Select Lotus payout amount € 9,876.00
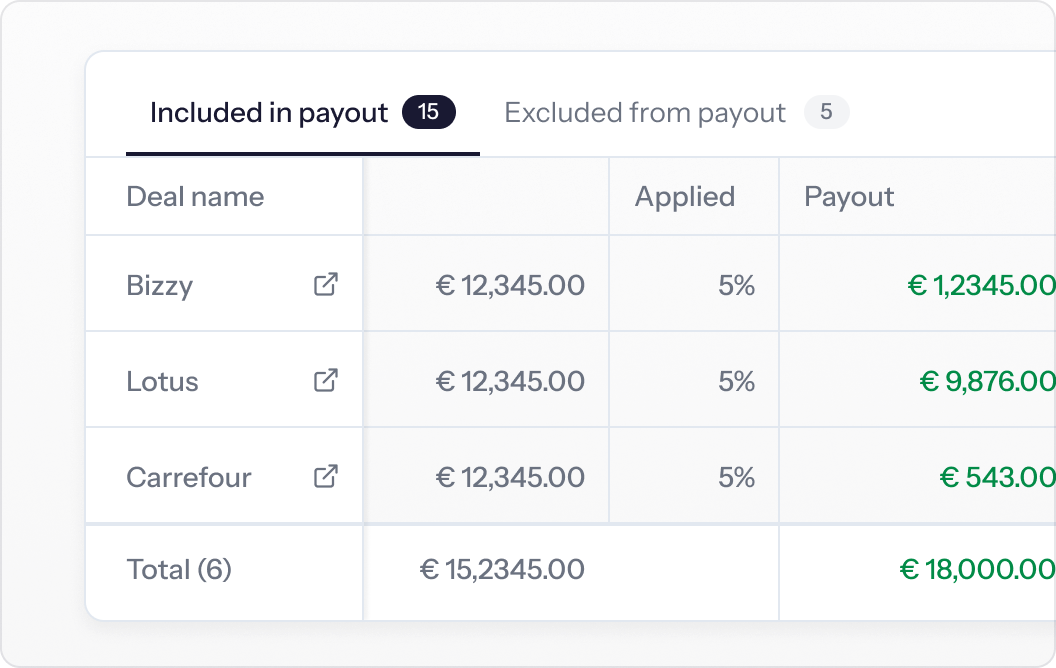 [987, 382]
